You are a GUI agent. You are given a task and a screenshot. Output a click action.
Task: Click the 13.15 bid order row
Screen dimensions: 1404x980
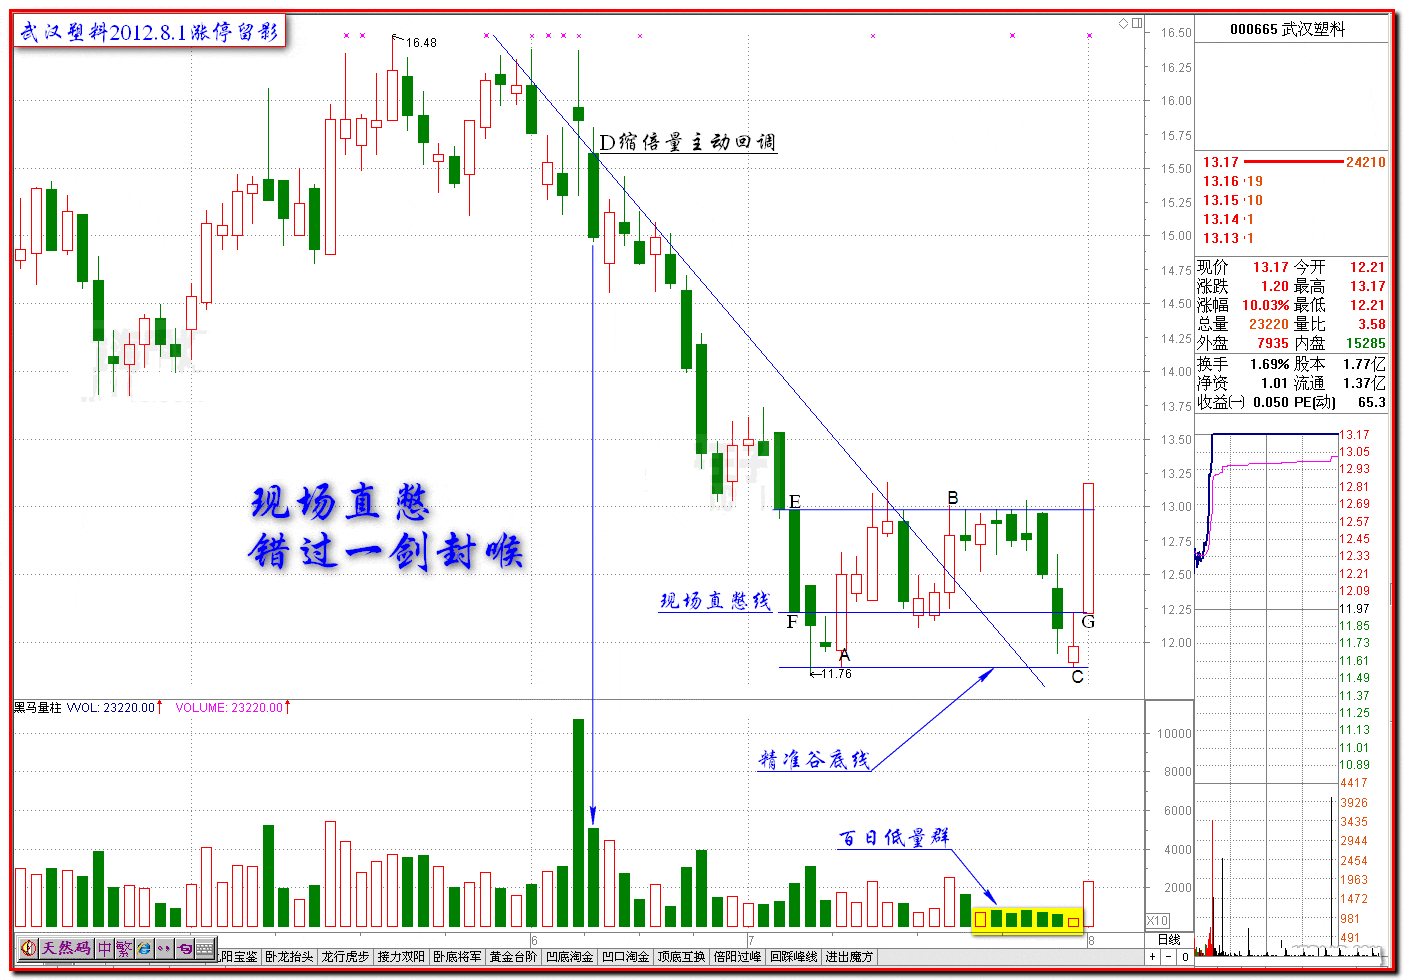1233,200
